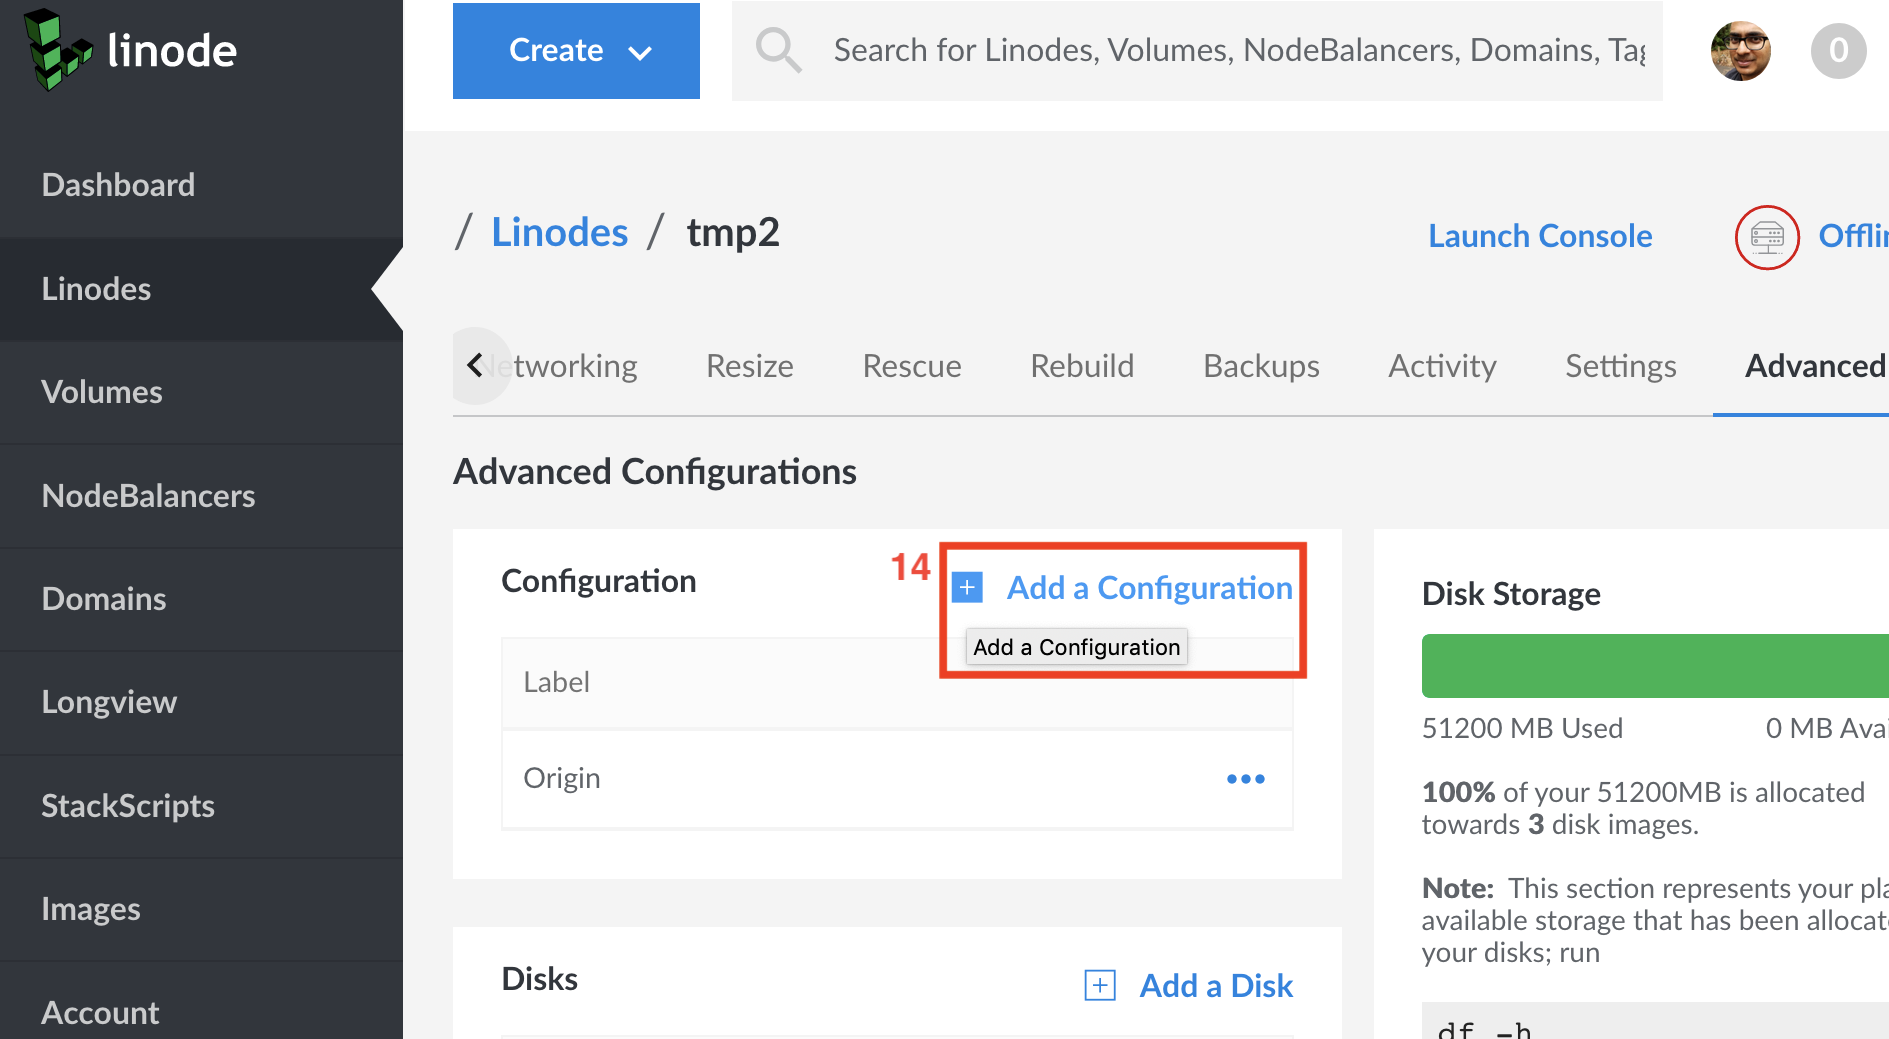Open the notifications counter badge
The height and width of the screenshot is (1039, 1889).
1838,50
